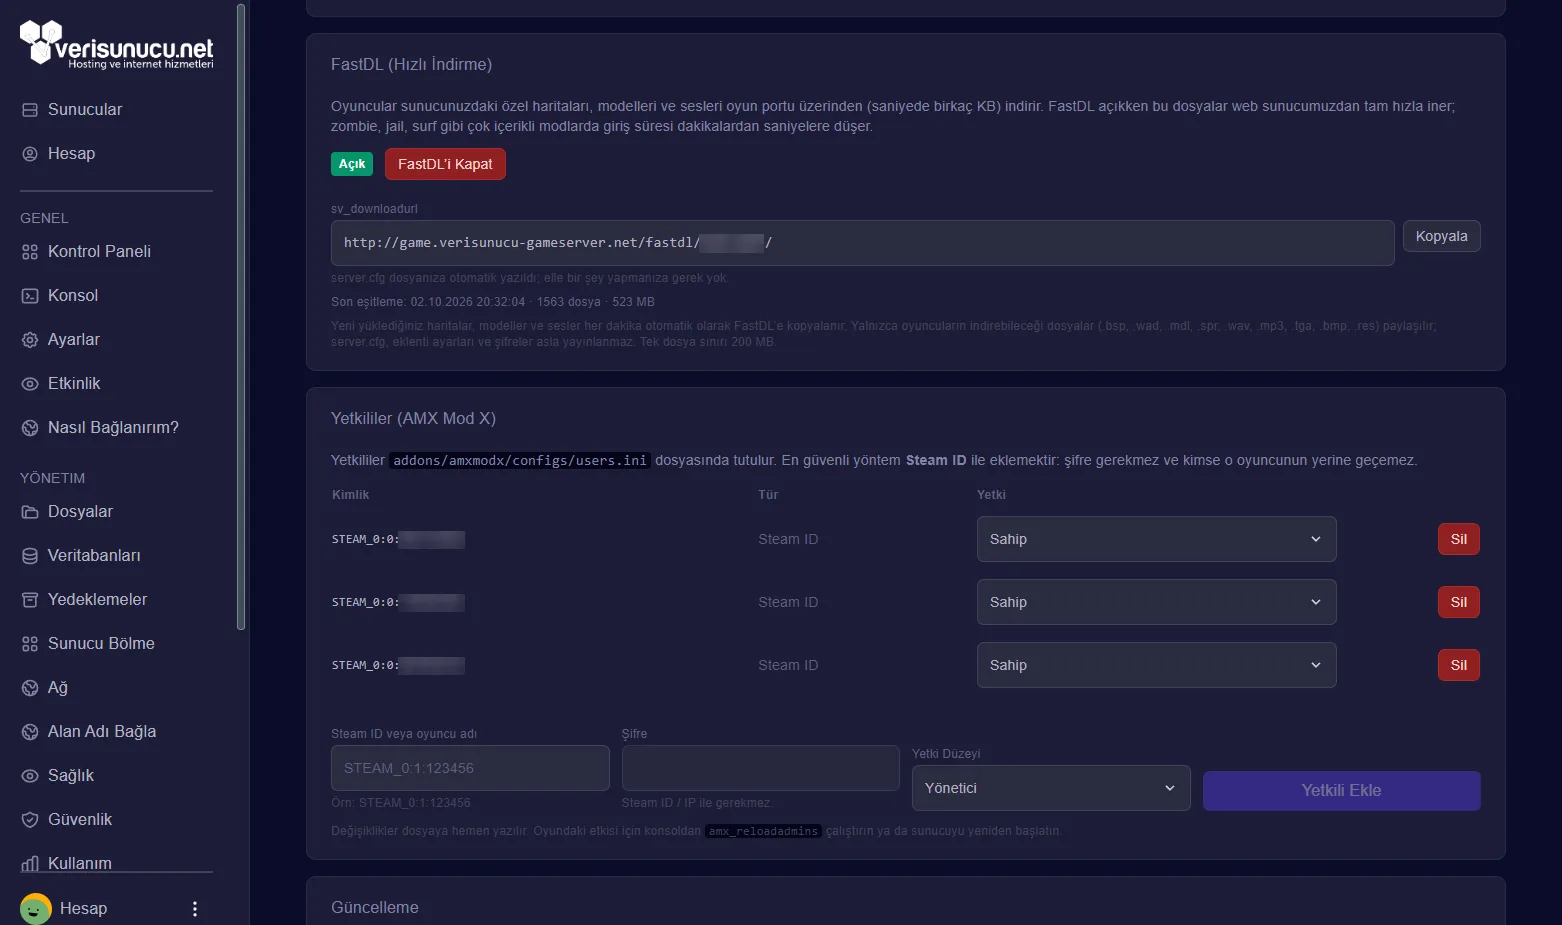Expand the third Sahip permission dropdown
Viewport: 1562px width, 925px height.
(1156, 665)
